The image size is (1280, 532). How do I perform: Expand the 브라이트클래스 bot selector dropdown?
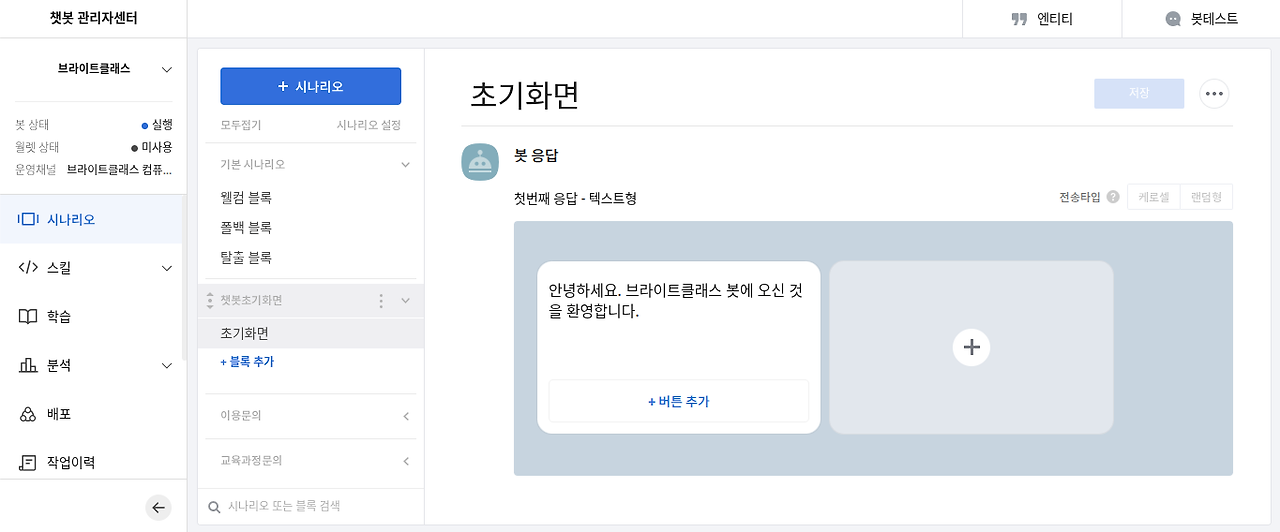167,69
